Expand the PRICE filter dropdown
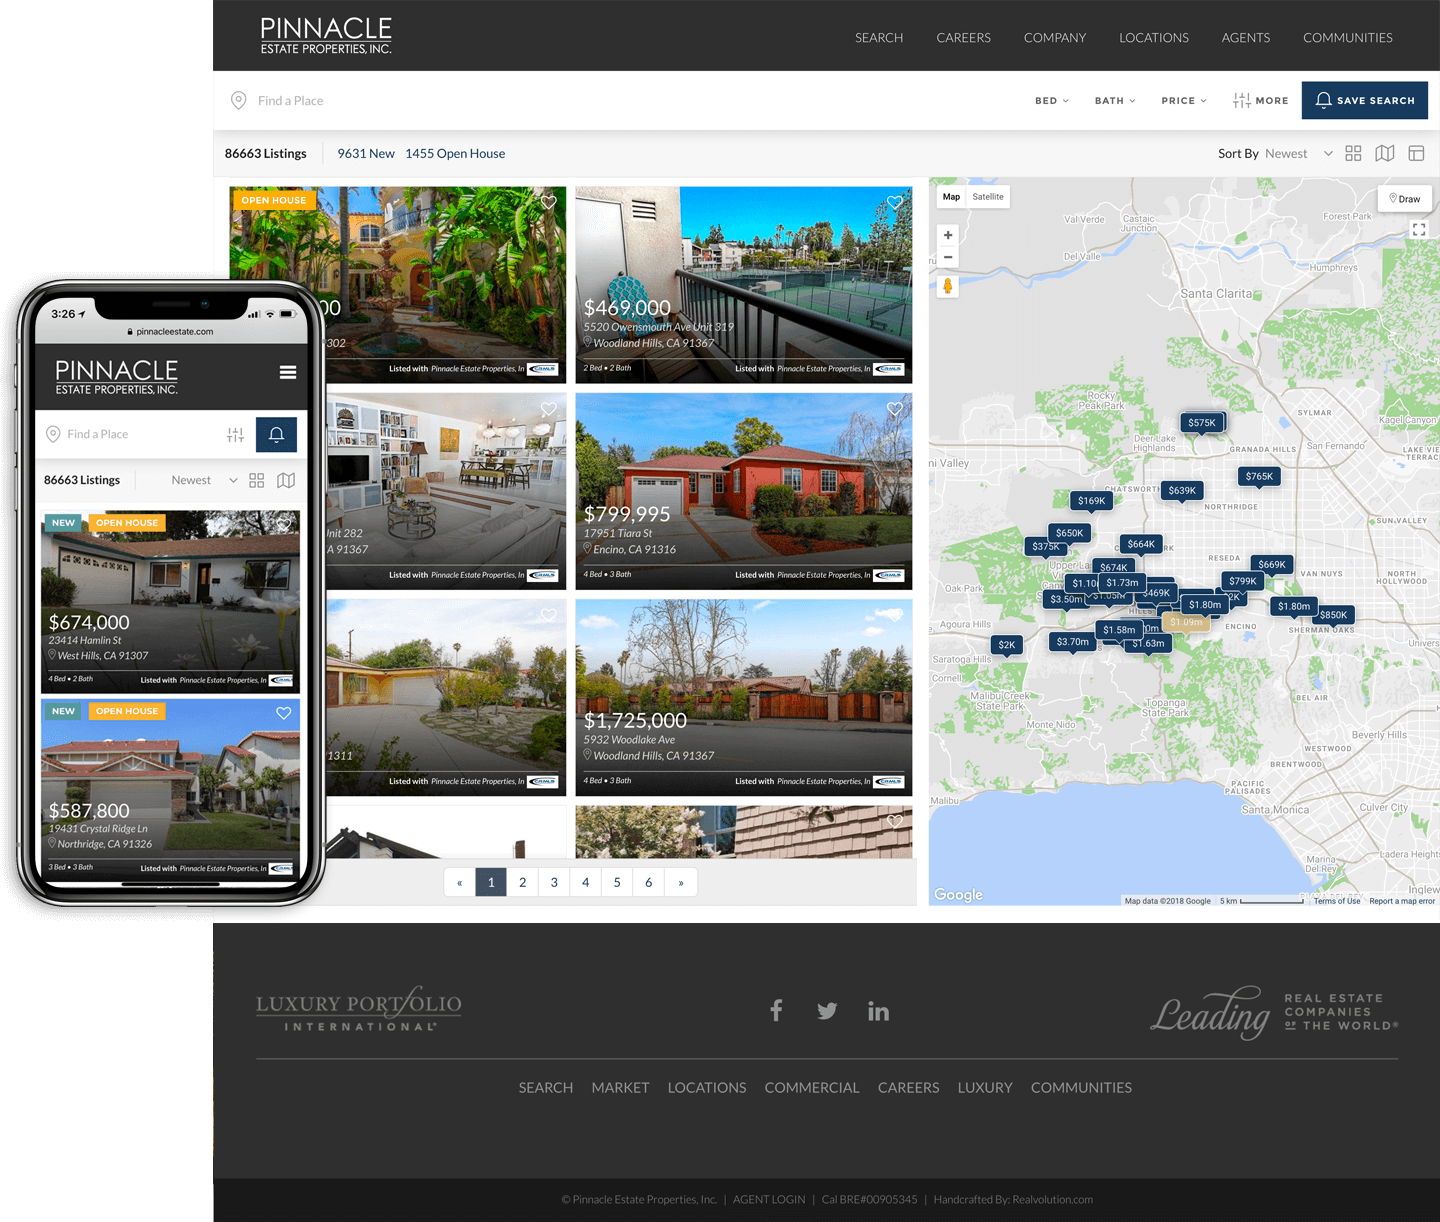 (x=1184, y=101)
